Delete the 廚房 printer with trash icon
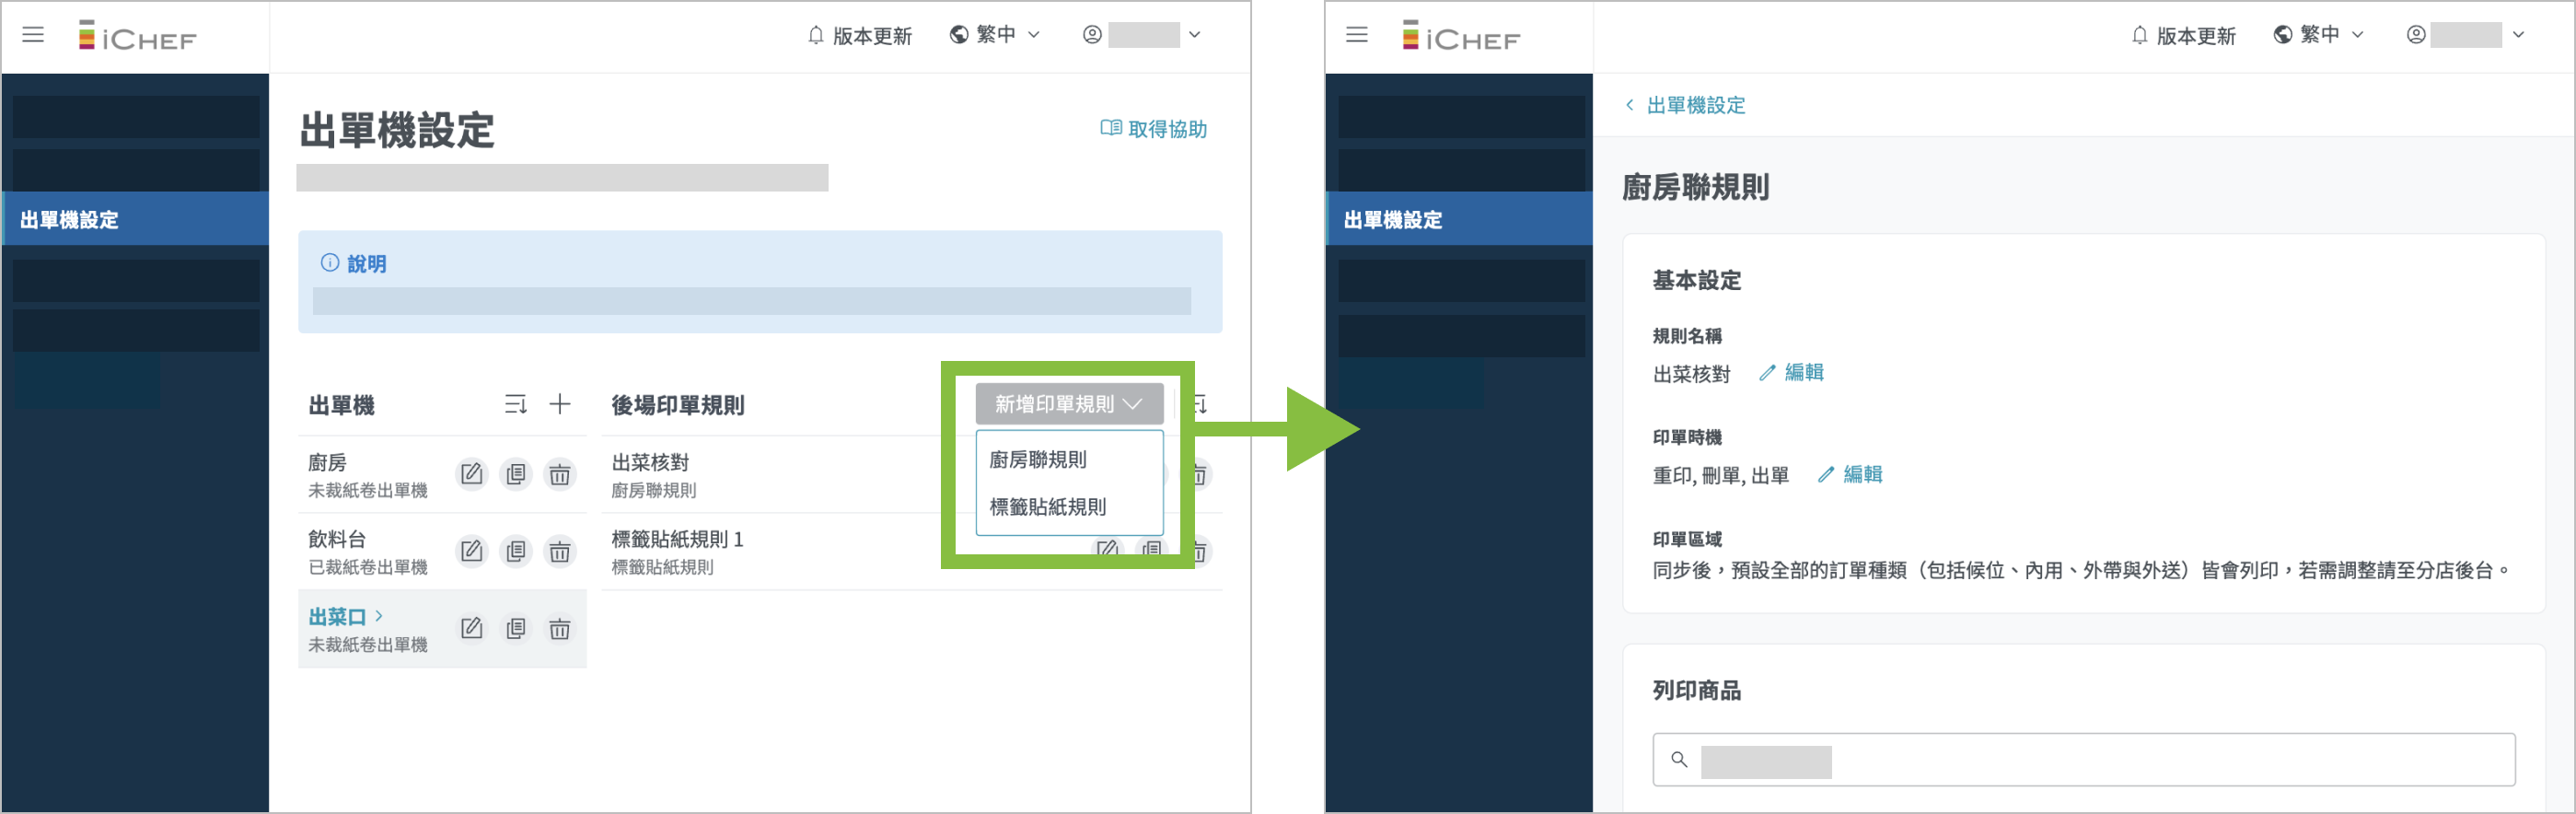The height and width of the screenshot is (814, 2576). point(560,474)
